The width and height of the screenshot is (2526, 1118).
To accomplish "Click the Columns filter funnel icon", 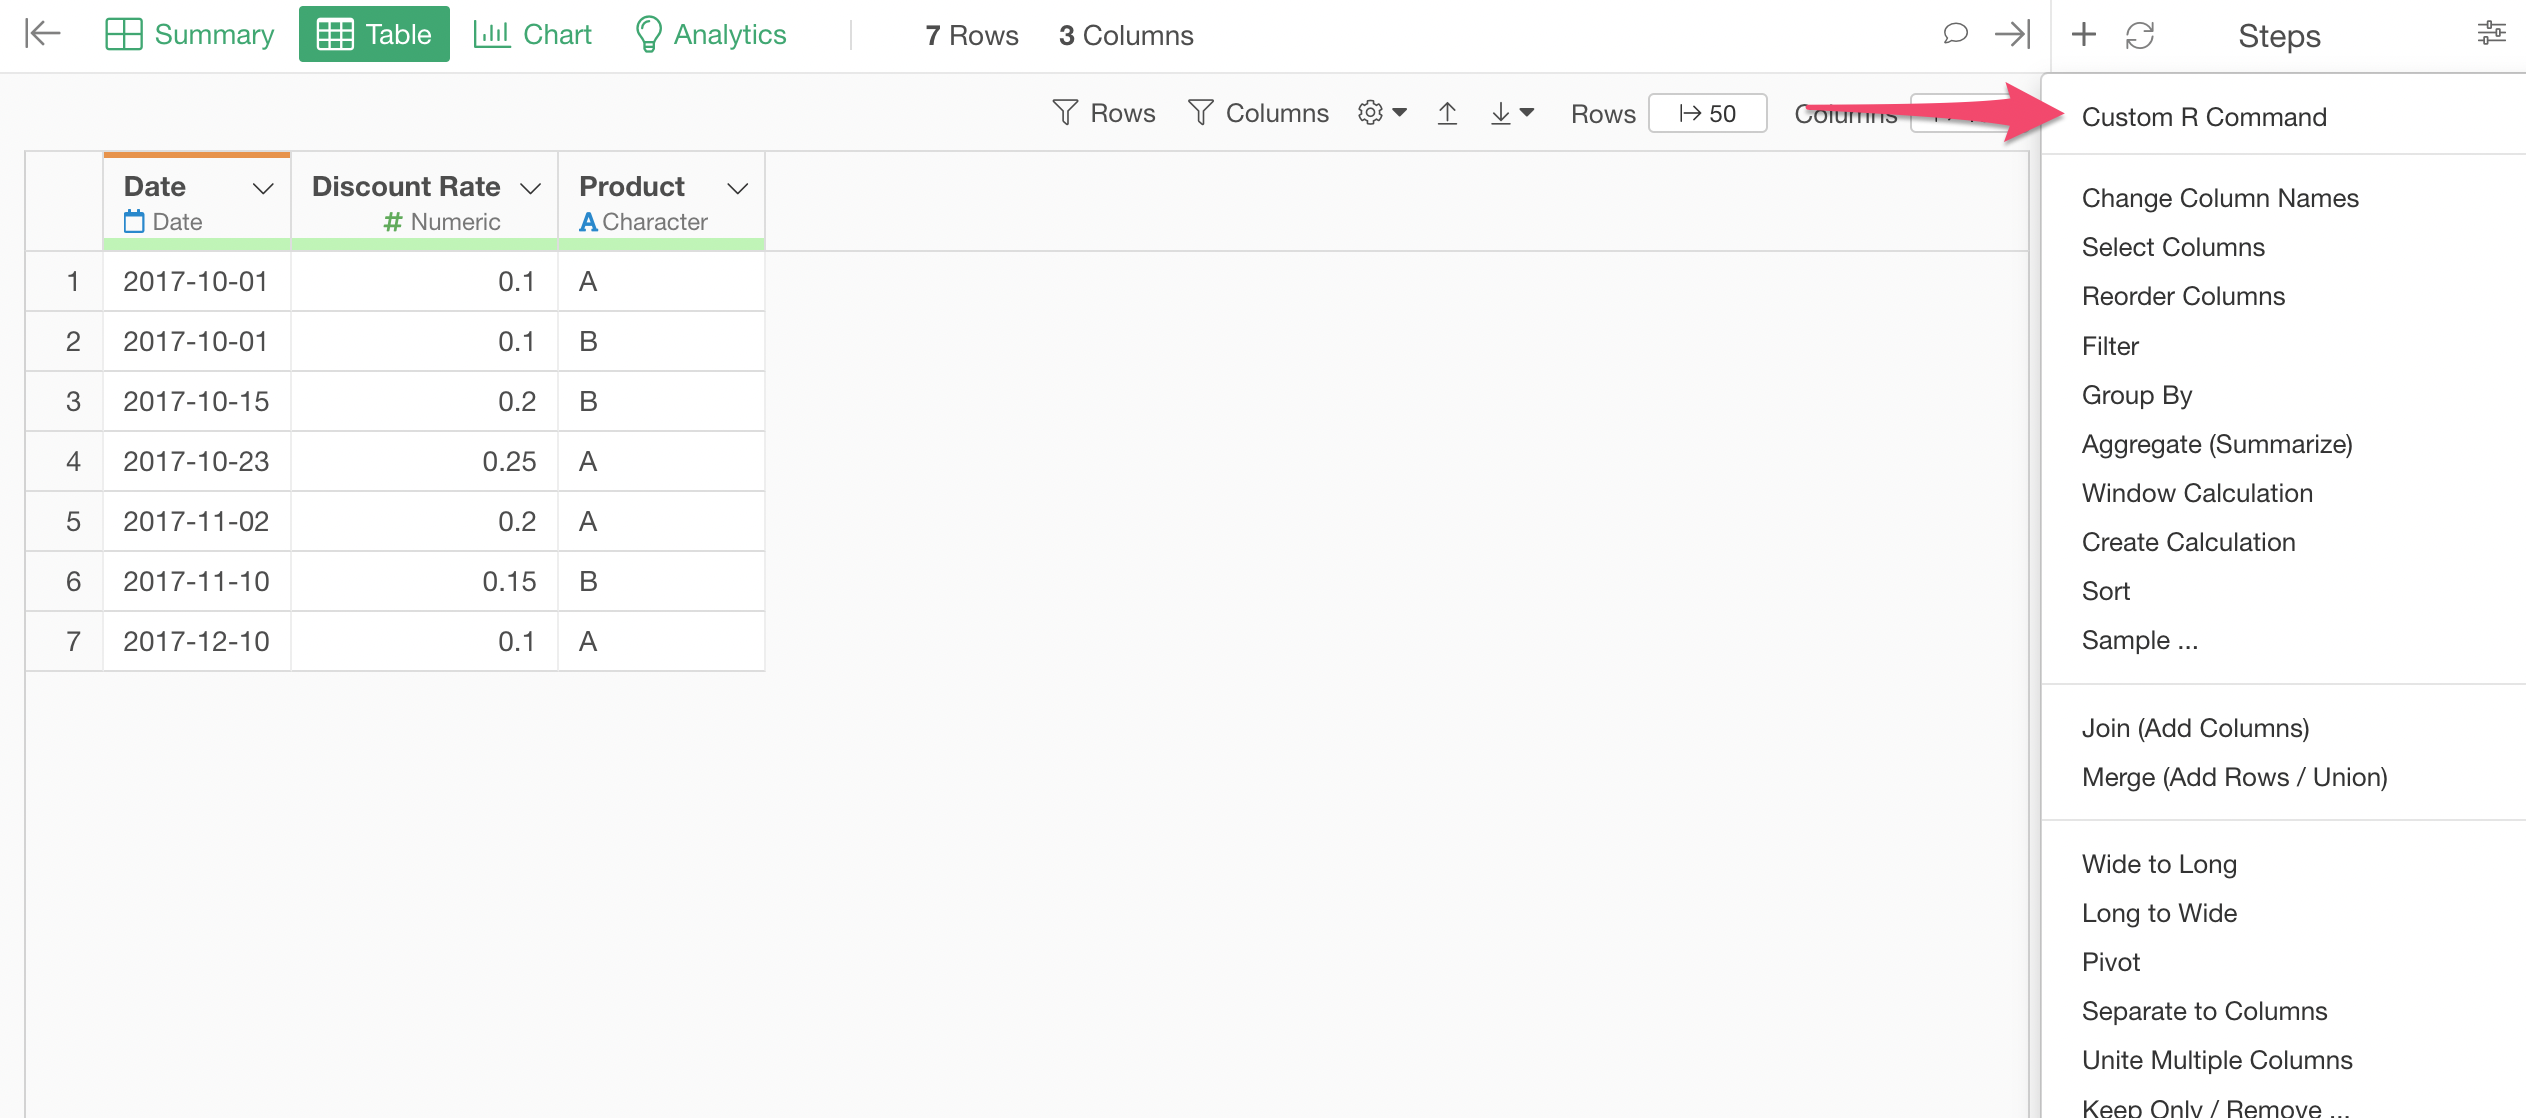I will 1201,112.
